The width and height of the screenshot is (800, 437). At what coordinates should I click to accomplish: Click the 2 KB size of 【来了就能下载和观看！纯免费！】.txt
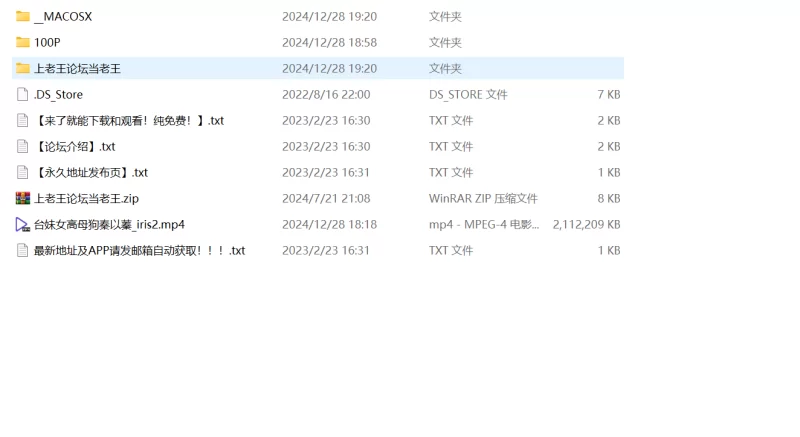point(609,120)
